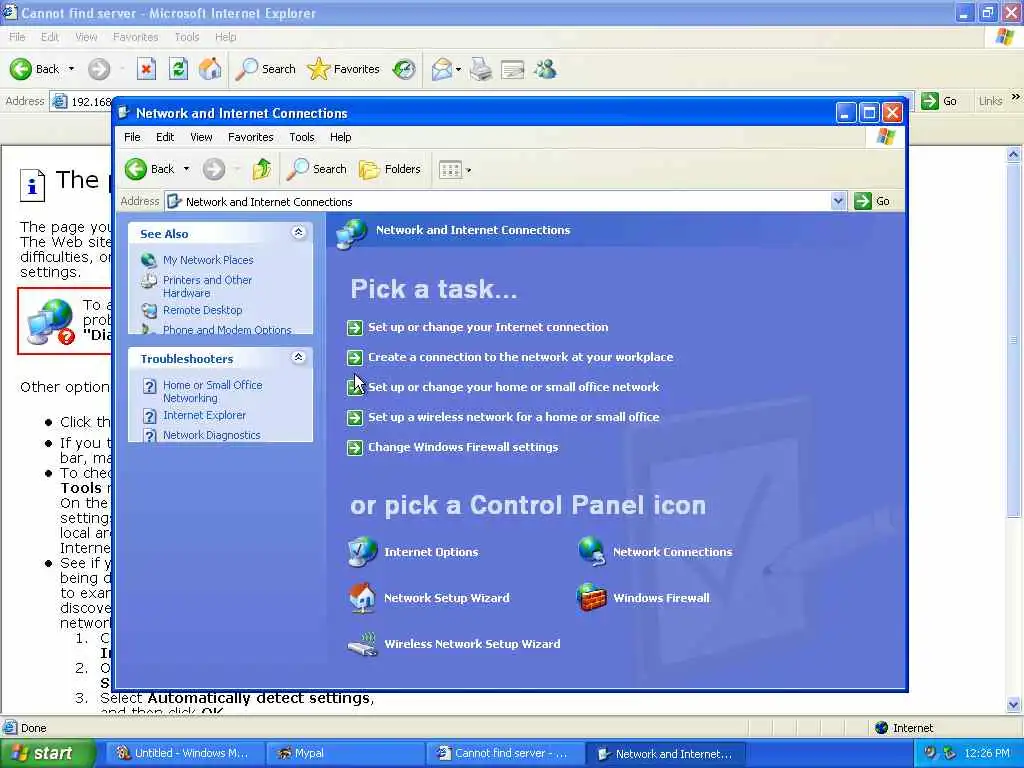Open Back history dropdown in Network Connections window
The height and width of the screenshot is (768, 1024).
tap(186, 169)
